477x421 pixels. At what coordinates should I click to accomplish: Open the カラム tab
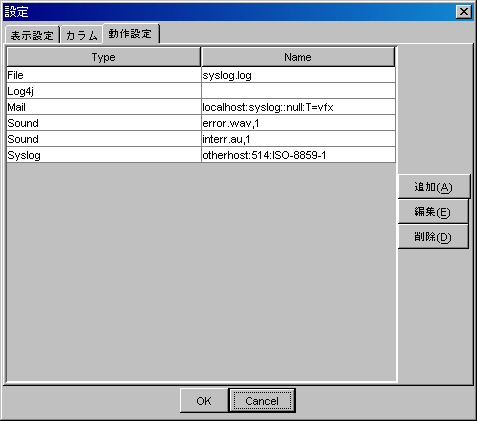[82, 35]
